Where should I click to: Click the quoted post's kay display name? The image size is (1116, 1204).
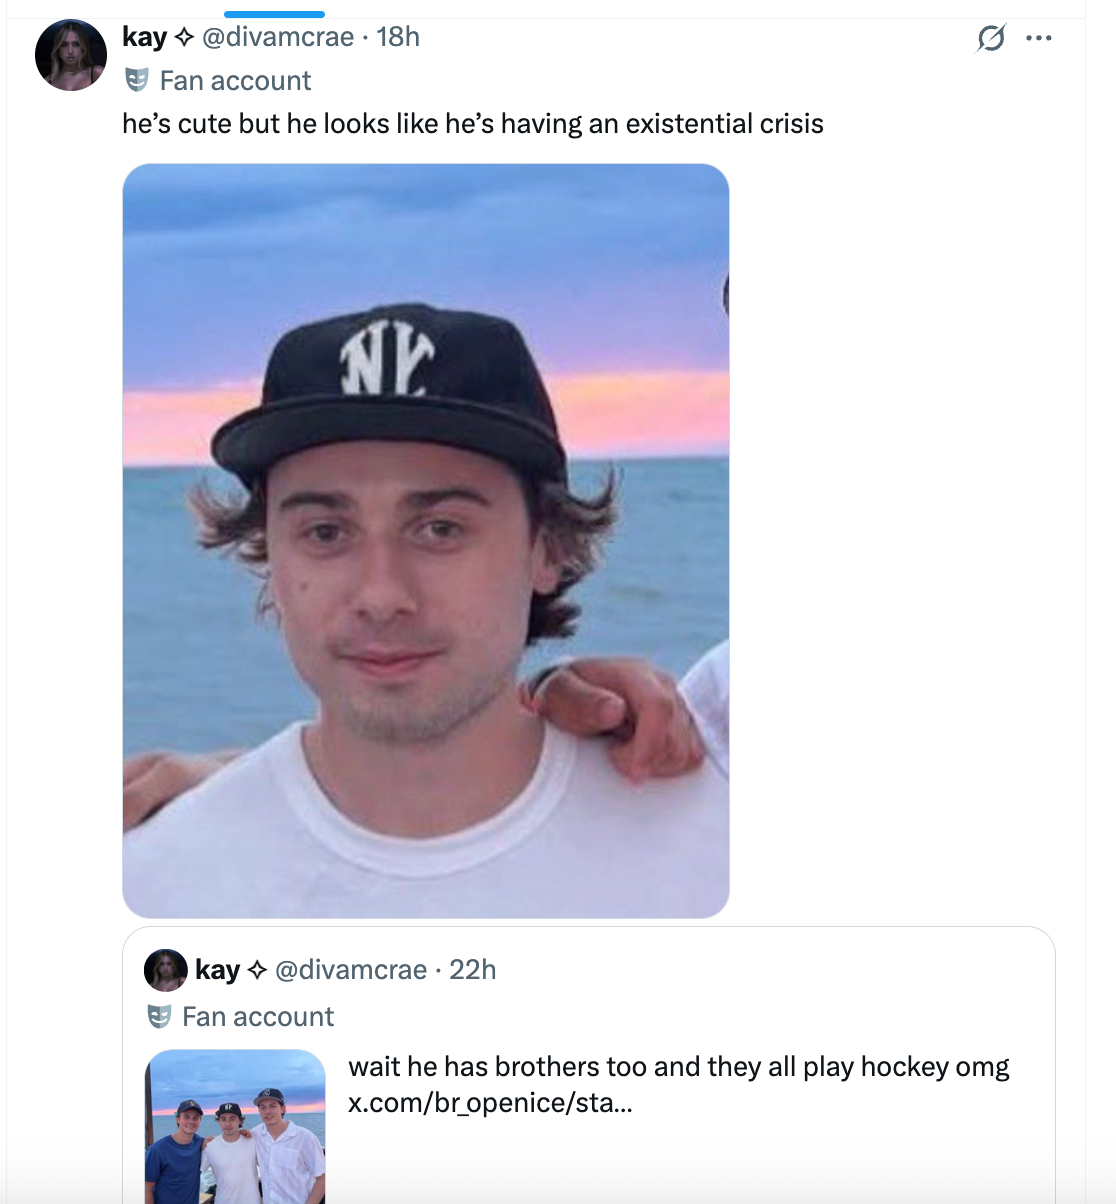[217, 970]
